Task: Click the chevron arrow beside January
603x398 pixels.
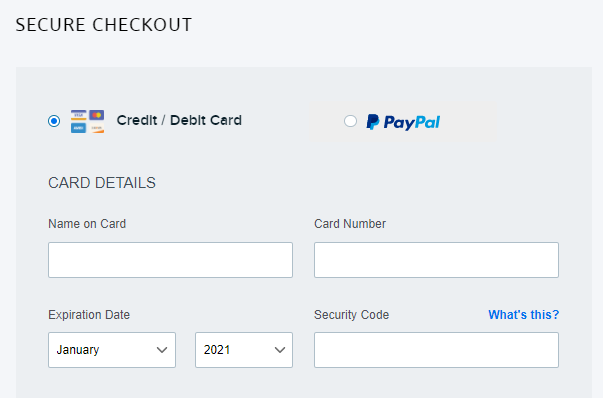Action: tap(162, 350)
